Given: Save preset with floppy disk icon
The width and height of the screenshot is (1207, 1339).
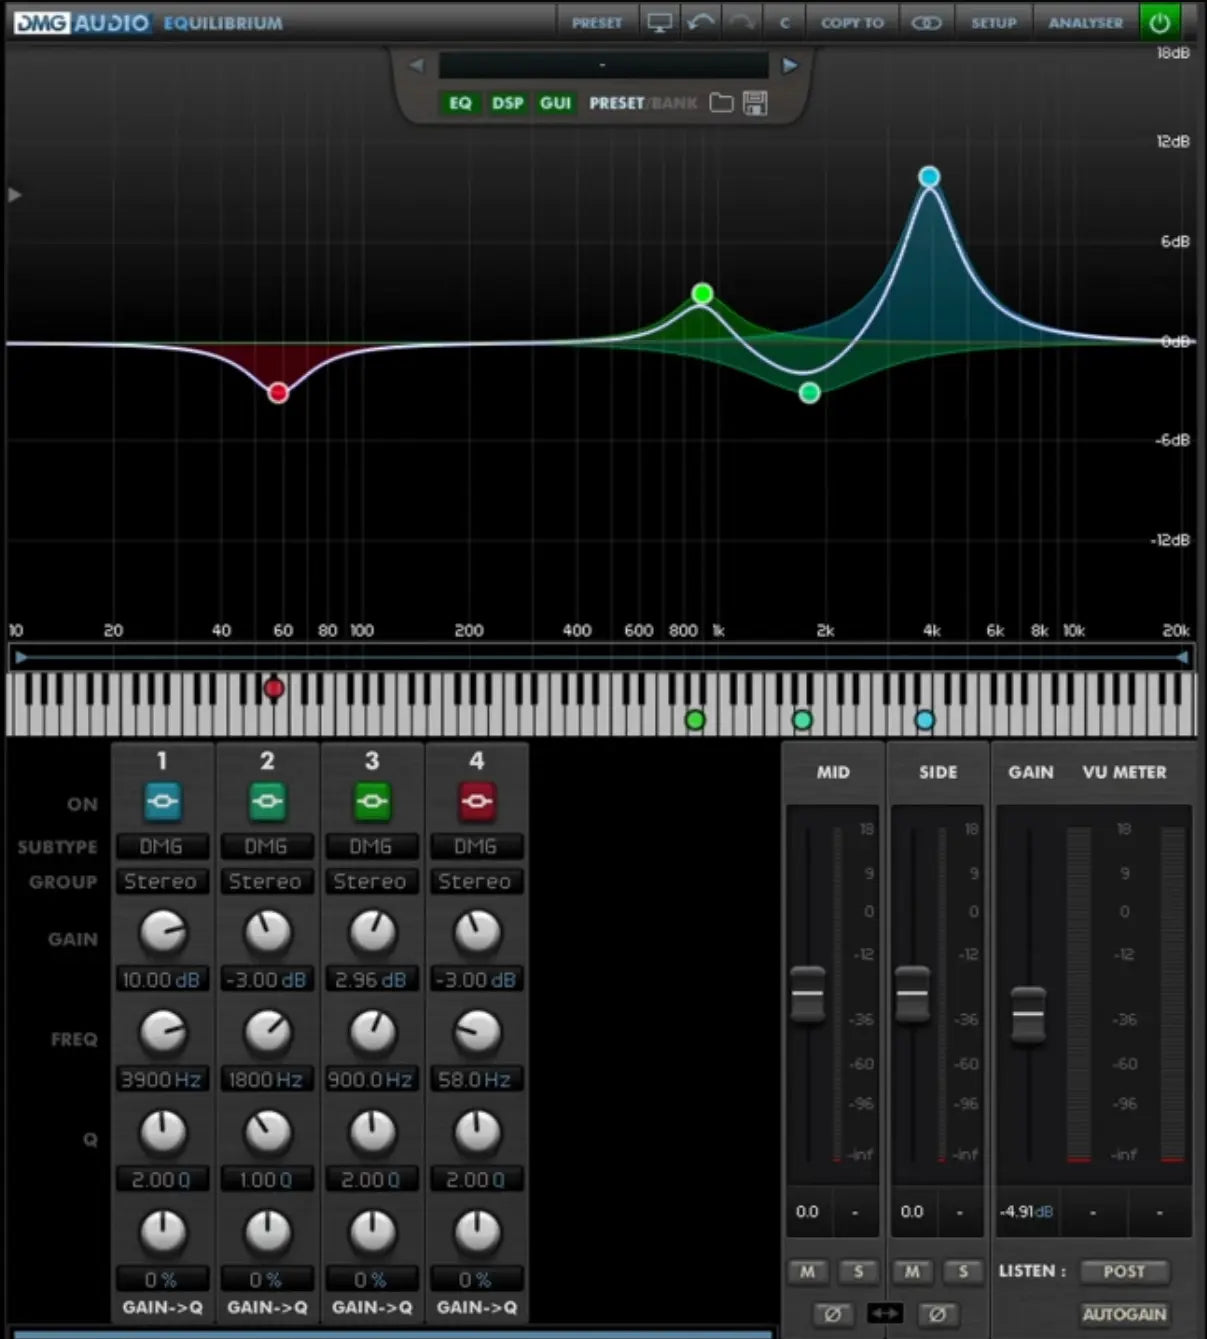Looking at the screenshot, I should 755,103.
